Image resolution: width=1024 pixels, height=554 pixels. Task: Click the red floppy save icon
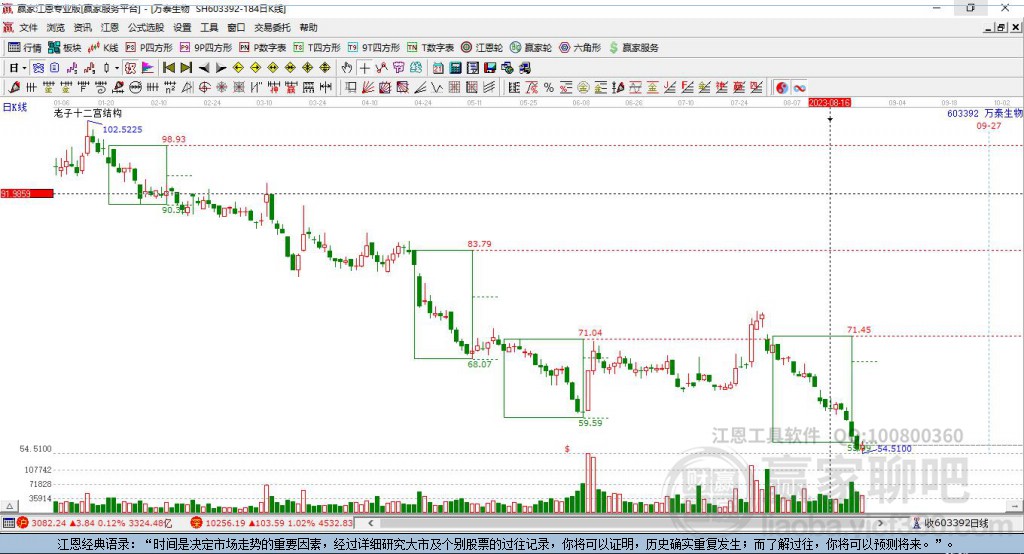490,68
